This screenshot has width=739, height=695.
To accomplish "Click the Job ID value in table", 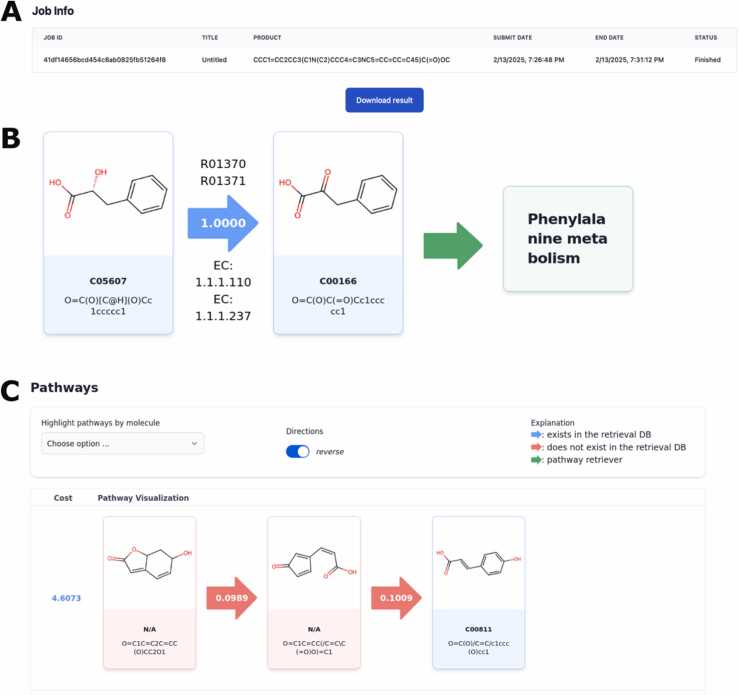I will [x=105, y=60].
